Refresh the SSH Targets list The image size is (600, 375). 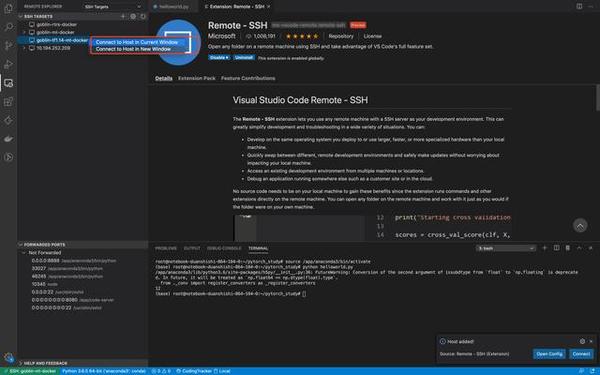(143, 16)
